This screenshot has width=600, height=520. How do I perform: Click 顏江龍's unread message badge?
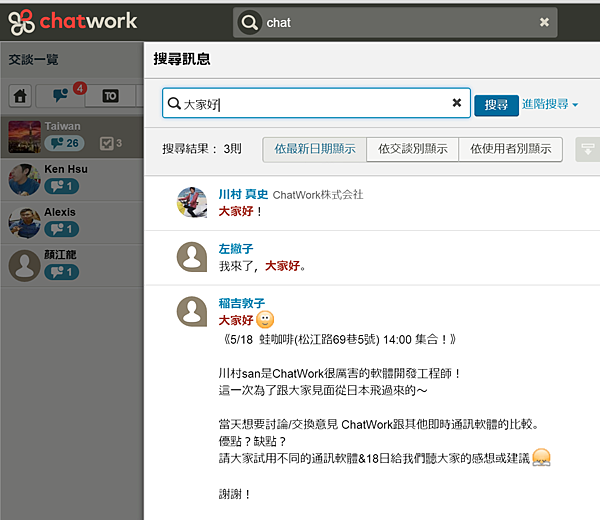(62, 272)
